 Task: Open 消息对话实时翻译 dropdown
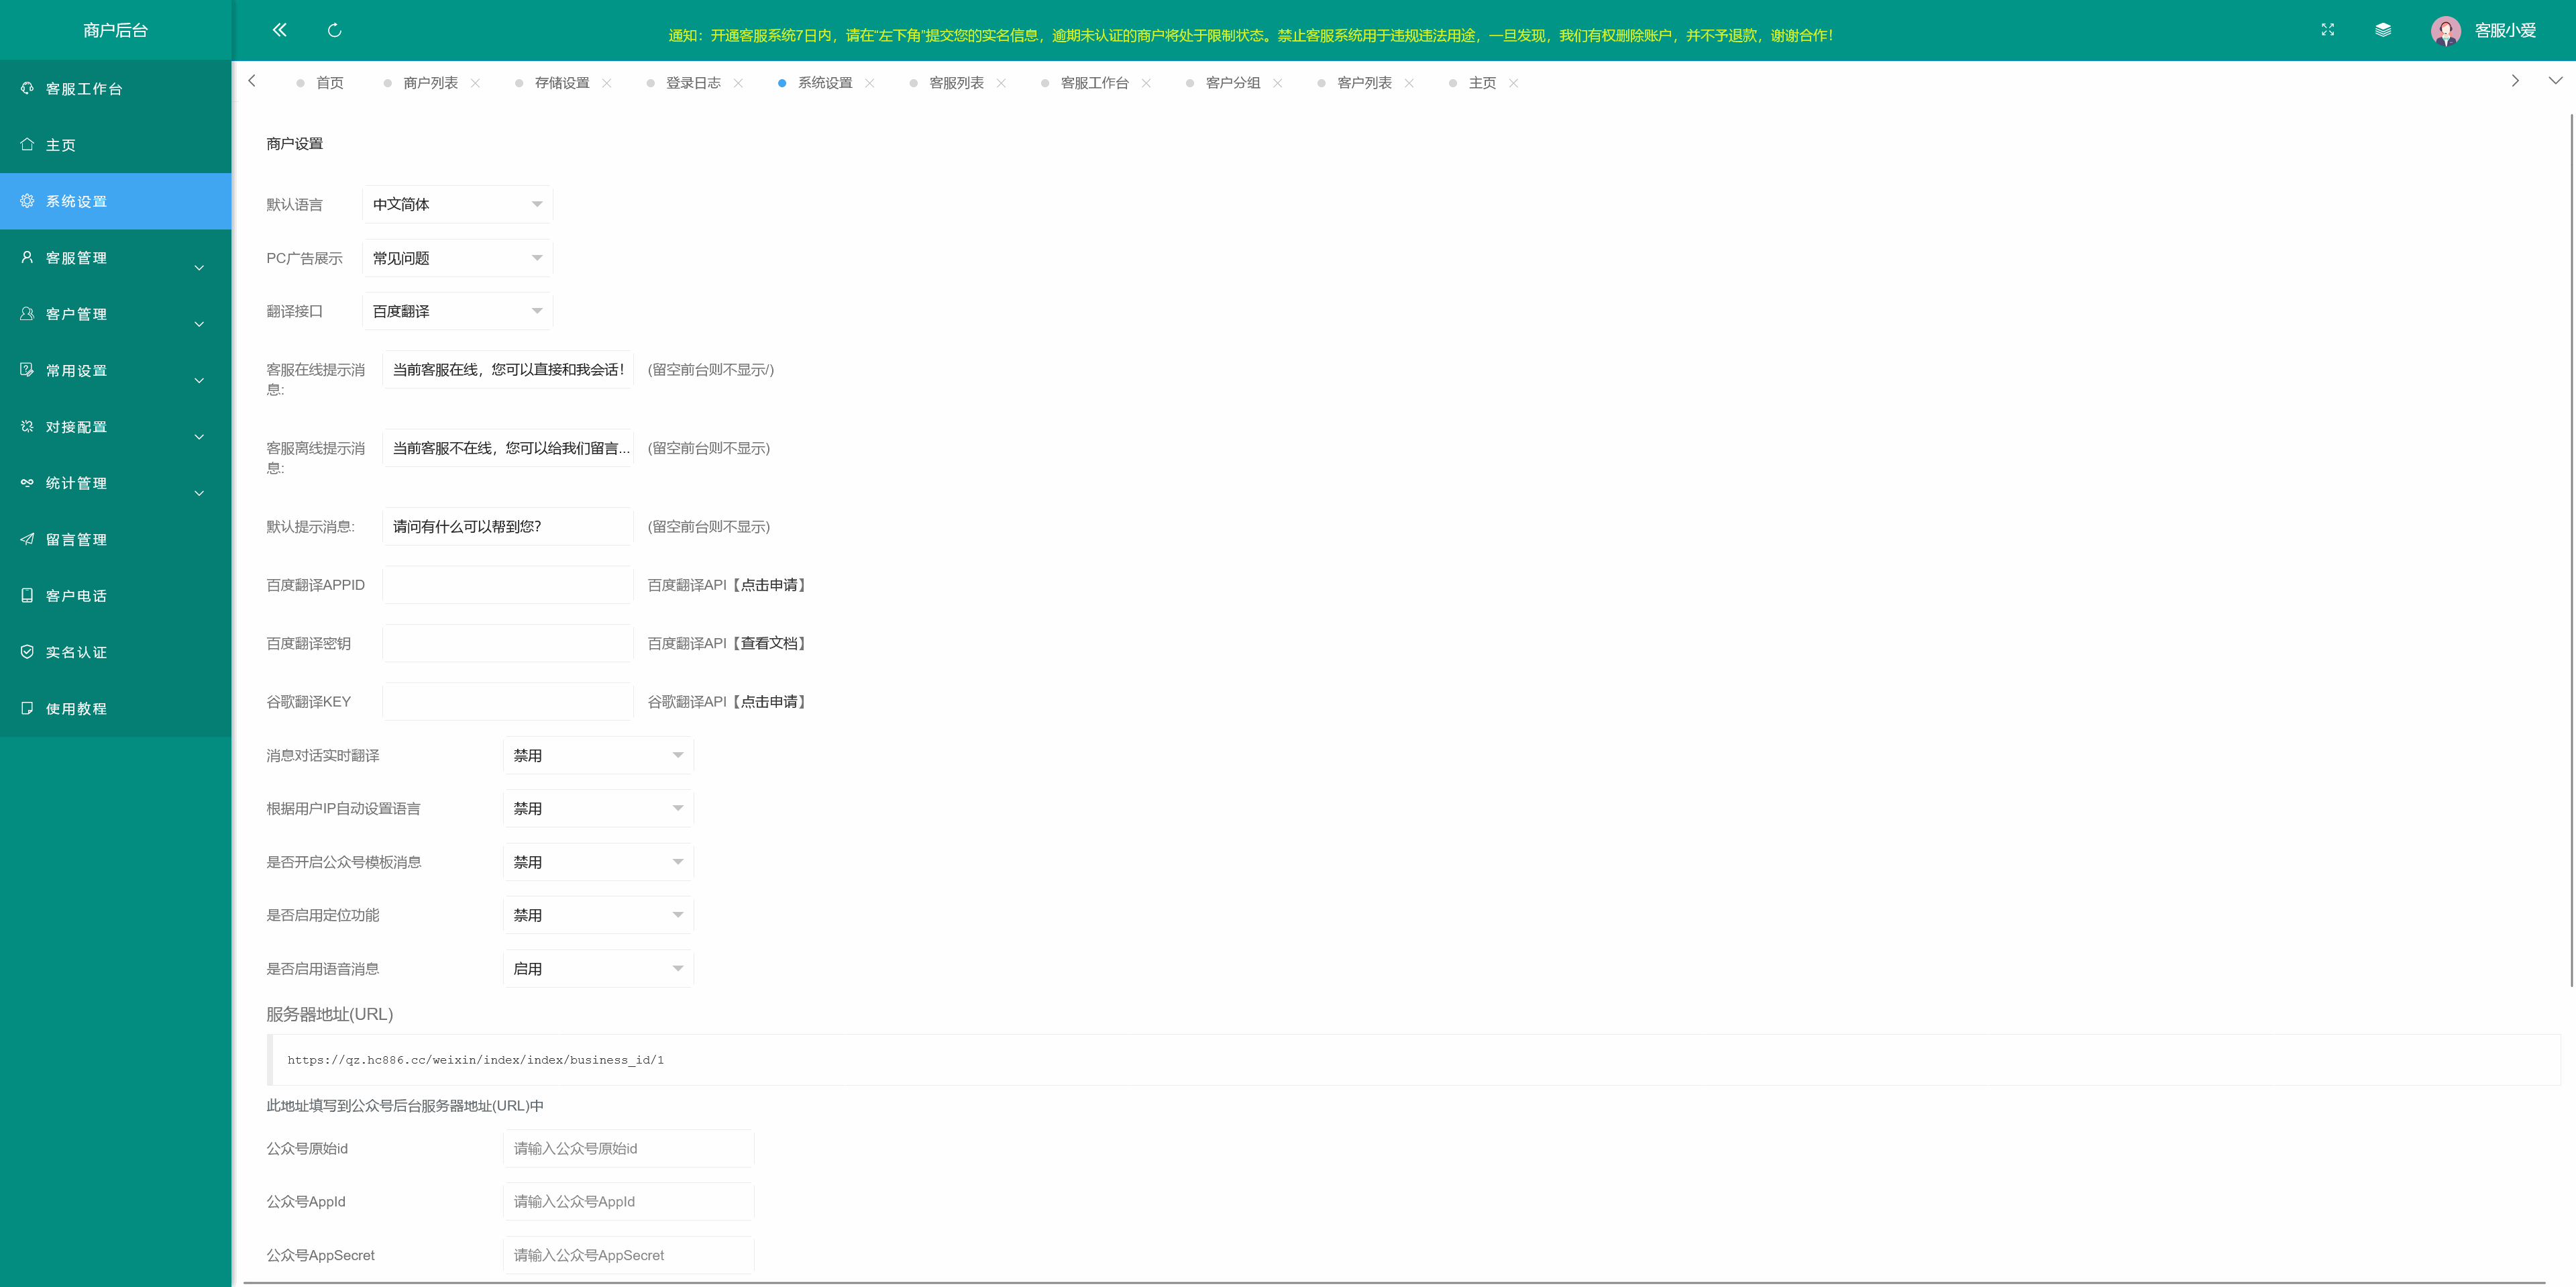point(597,756)
